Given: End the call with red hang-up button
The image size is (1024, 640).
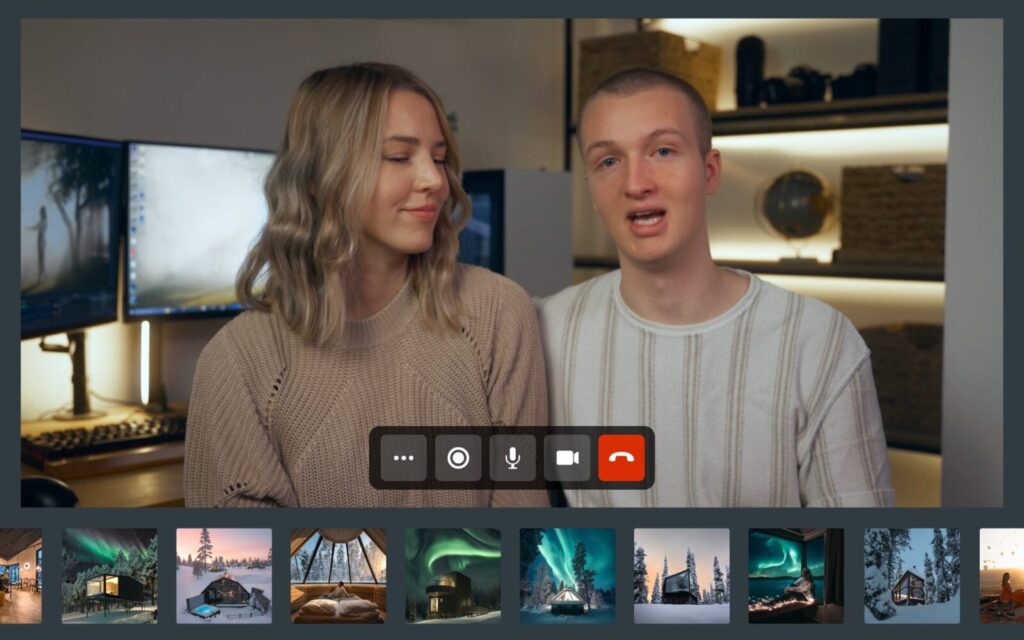Looking at the screenshot, I should point(621,458).
